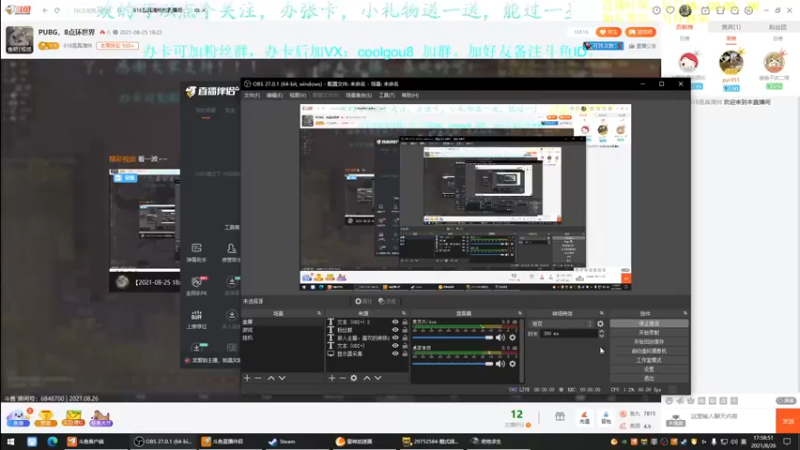Open the 文件(F) menu in OBS

pyautogui.click(x=252, y=95)
